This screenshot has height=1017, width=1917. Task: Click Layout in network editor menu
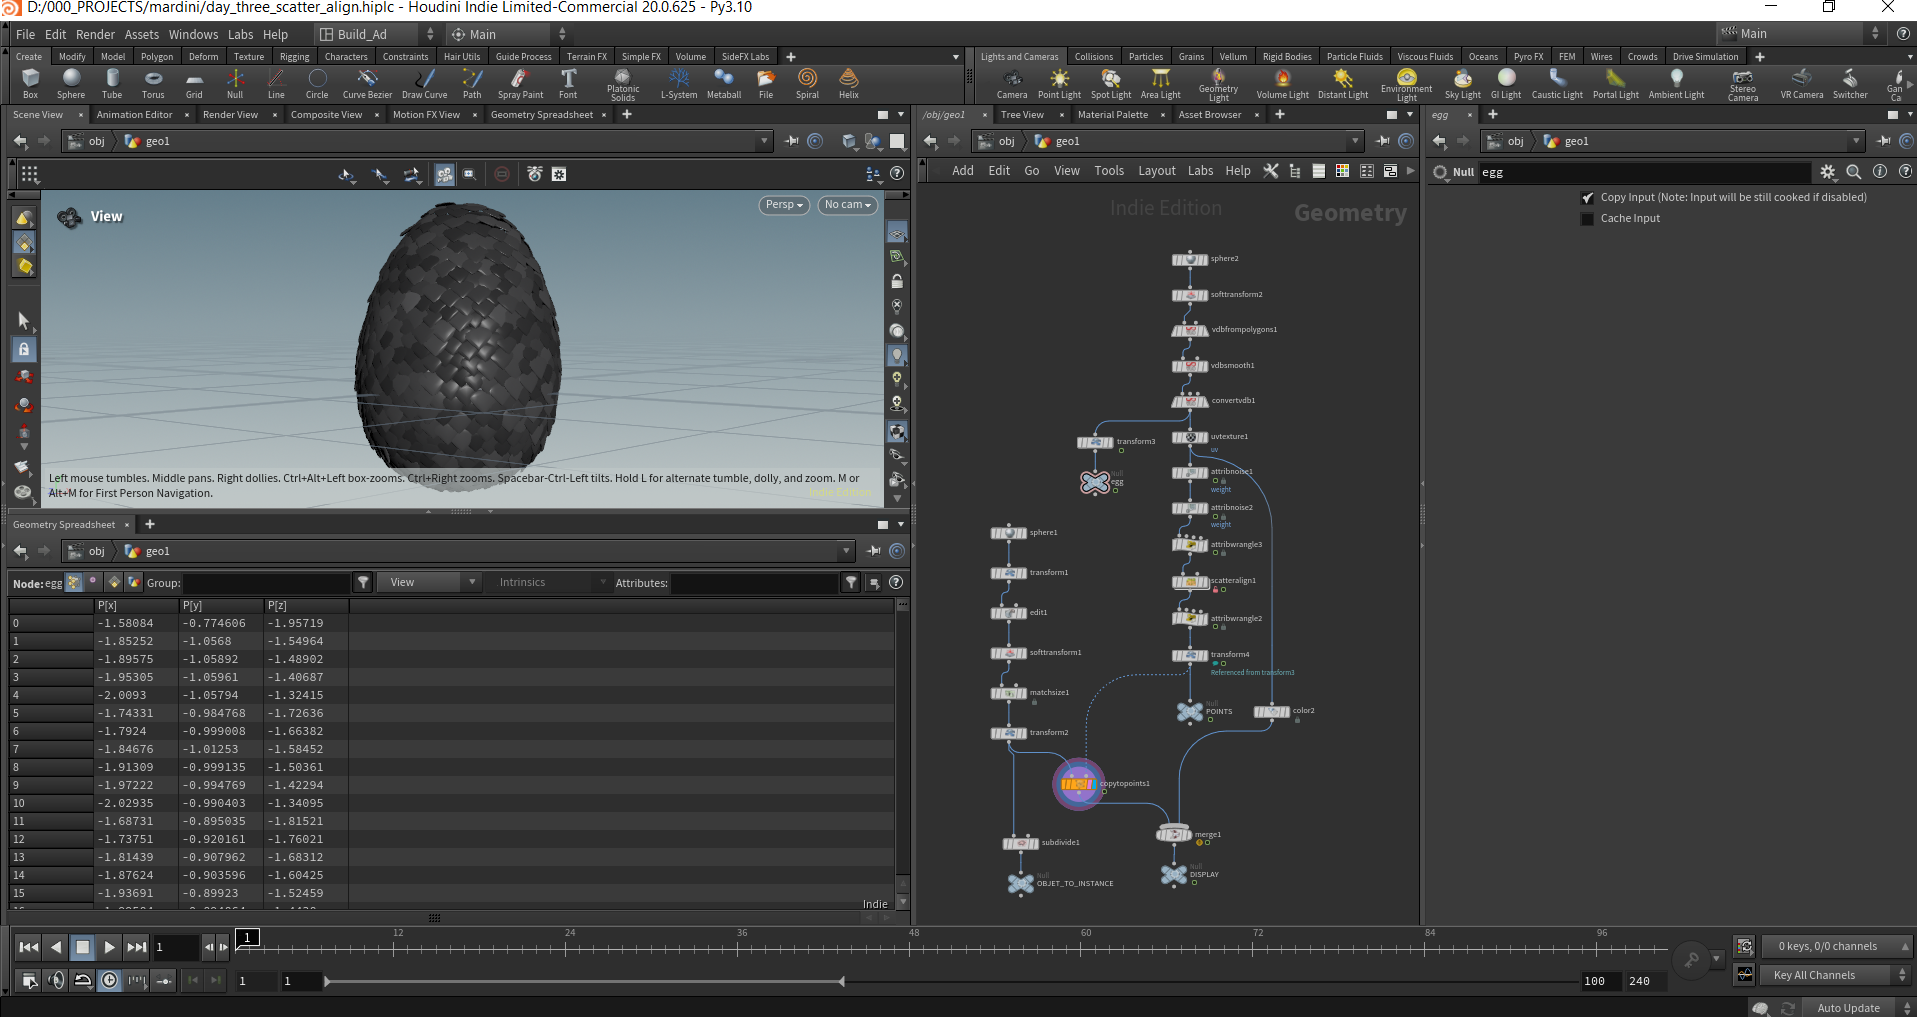pos(1157,171)
